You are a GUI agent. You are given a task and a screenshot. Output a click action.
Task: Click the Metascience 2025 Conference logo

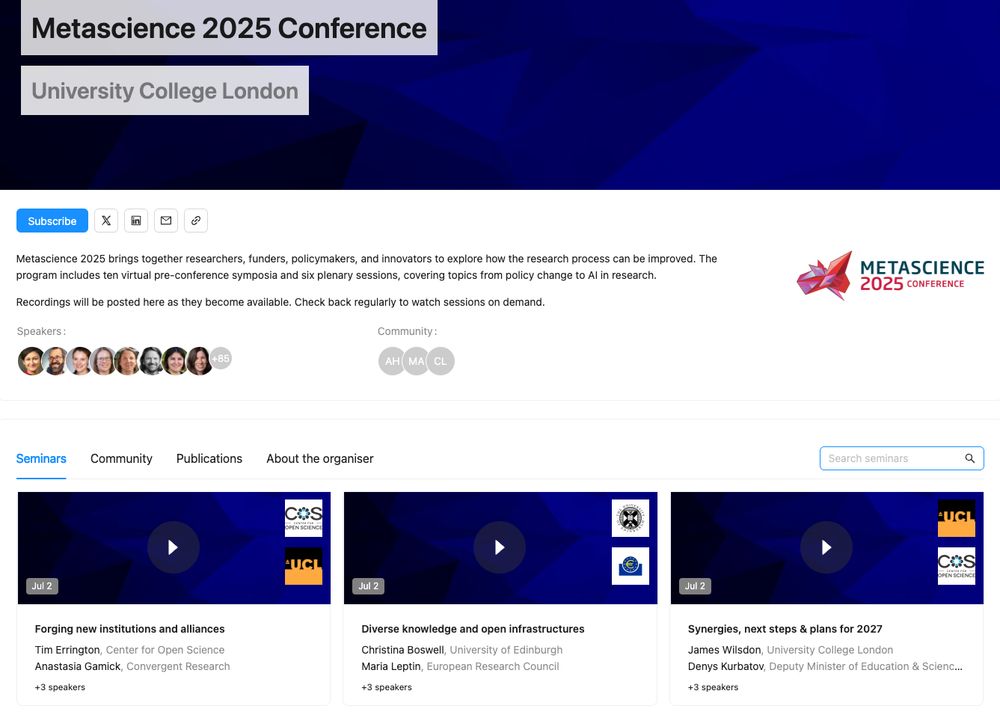(890, 275)
